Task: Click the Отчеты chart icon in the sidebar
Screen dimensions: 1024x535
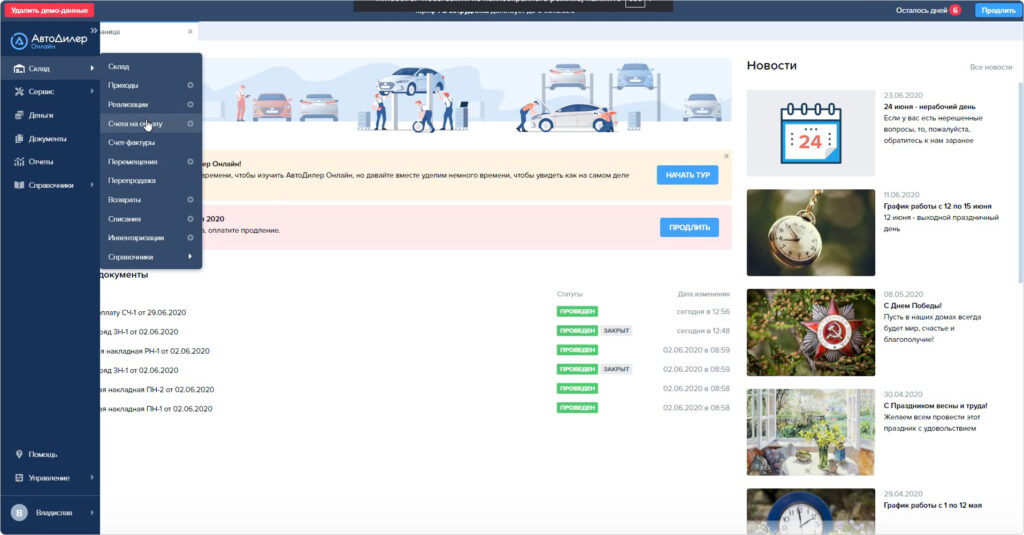Action: point(19,161)
